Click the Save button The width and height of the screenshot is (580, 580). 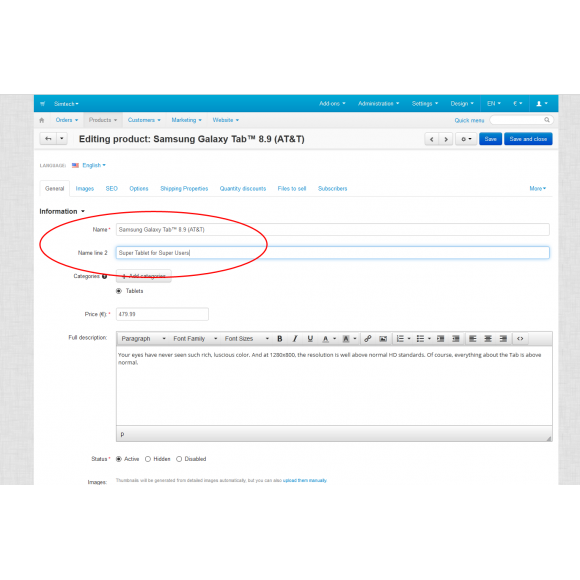click(490, 139)
